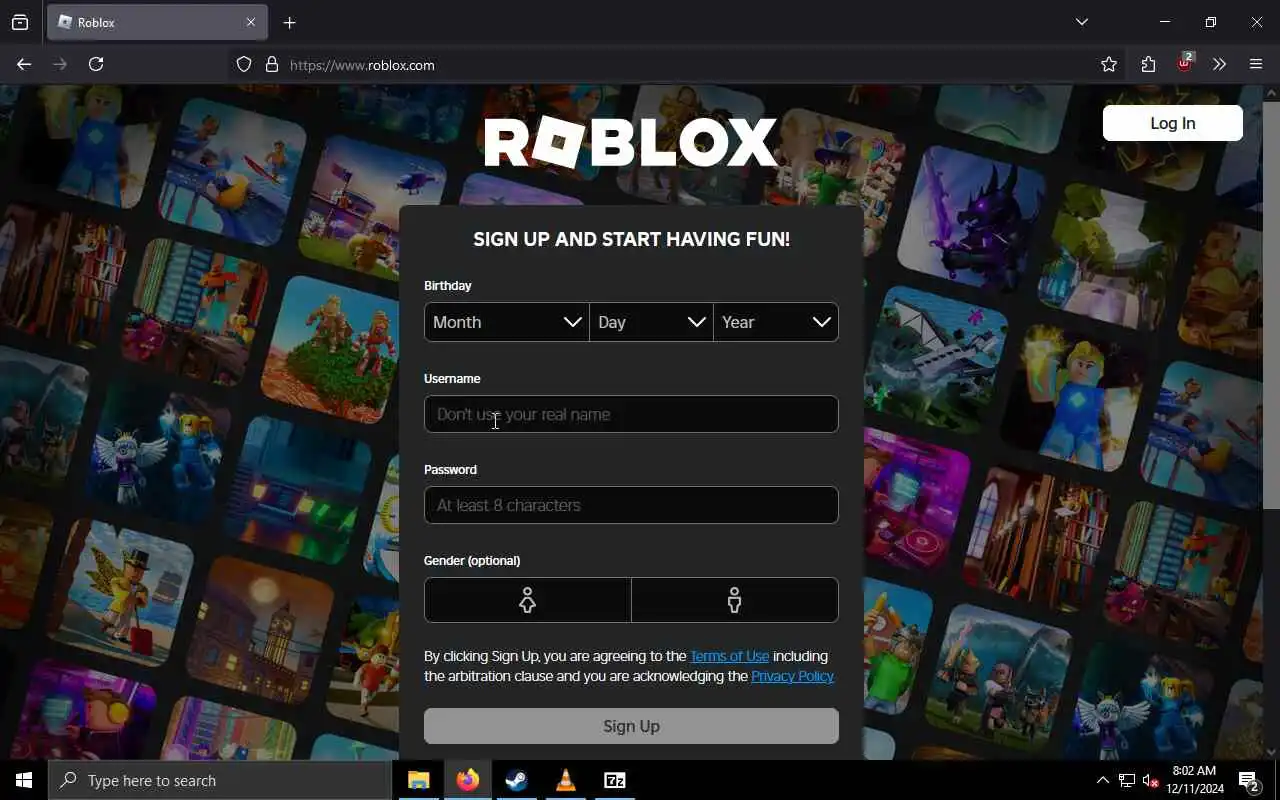Open the Privacy Policy link
The height and width of the screenshot is (800, 1280).
(x=792, y=676)
